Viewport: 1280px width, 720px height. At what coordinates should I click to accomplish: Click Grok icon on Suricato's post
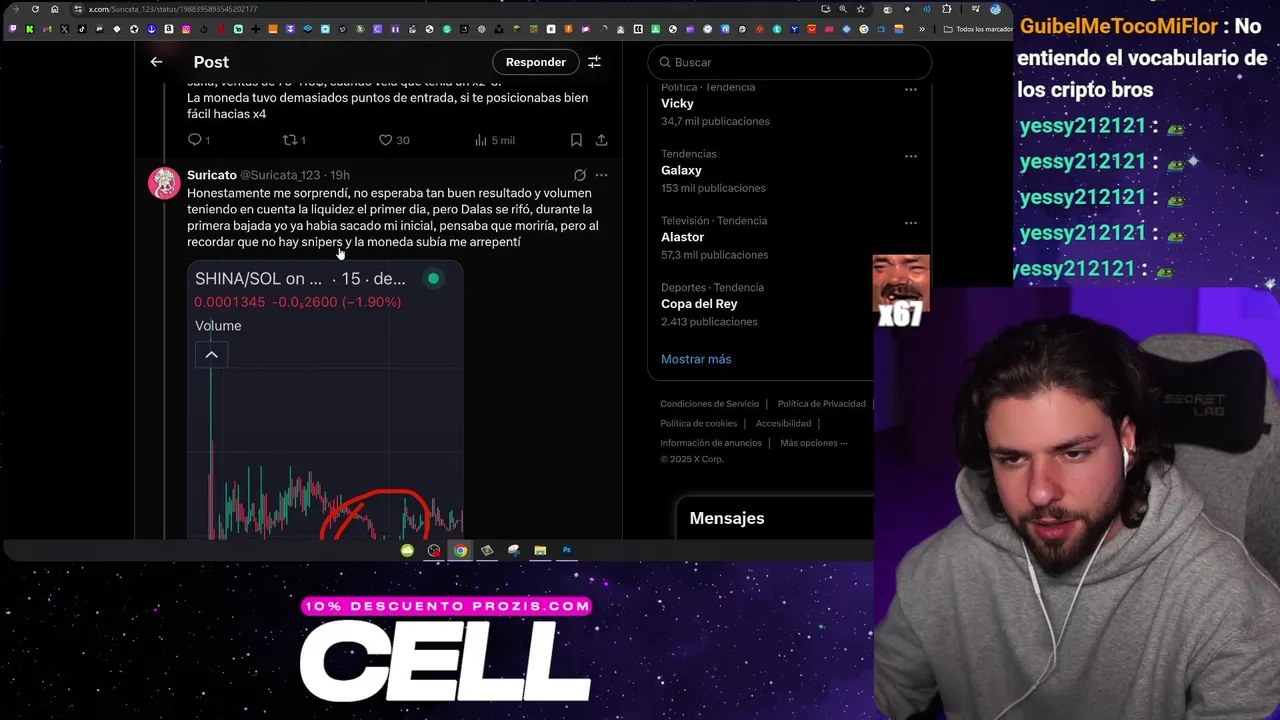click(579, 175)
